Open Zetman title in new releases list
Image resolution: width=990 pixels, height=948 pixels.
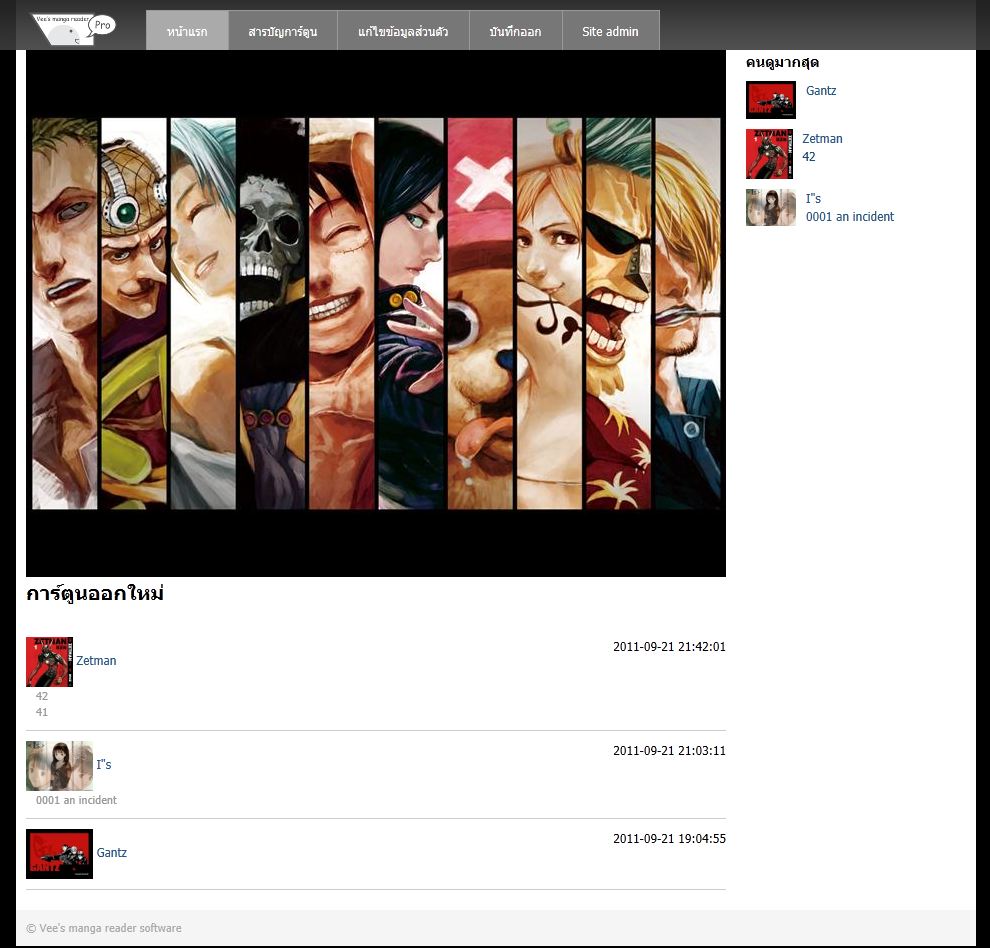click(x=96, y=661)
